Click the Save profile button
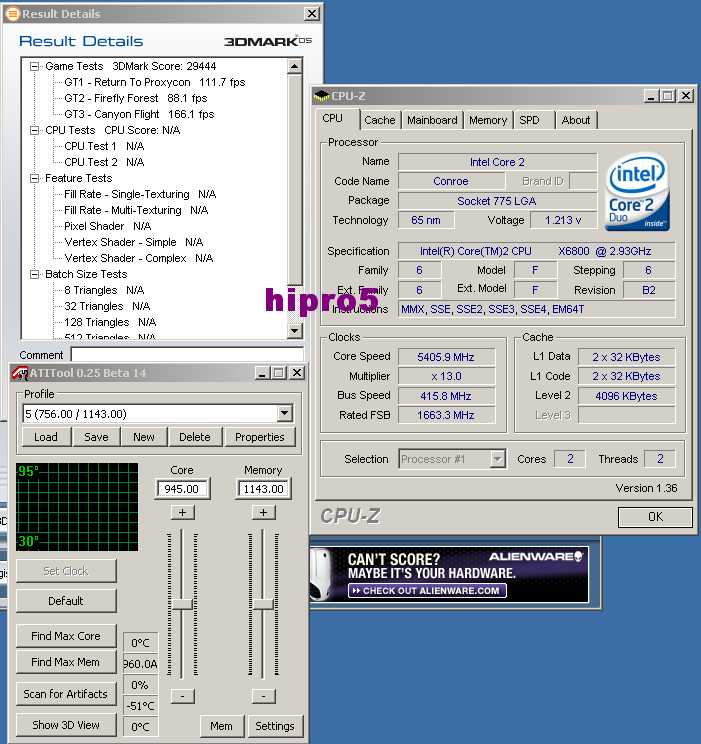 96,437
